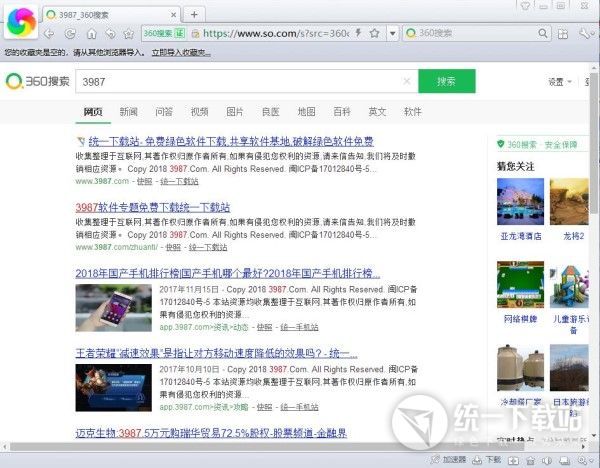Viewport: 600px width, 468px height.
Task: Click the 网络棋牌 thumbnail image
Action: [520, 285]
